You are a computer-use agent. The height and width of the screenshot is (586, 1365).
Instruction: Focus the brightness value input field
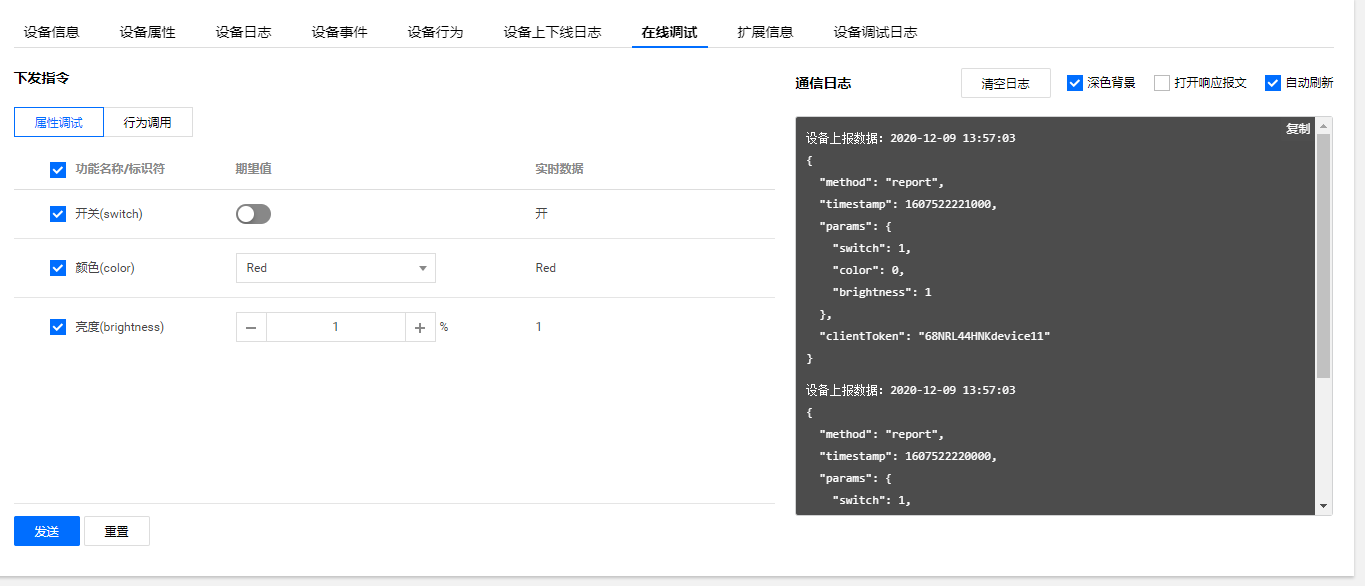pyautogui.click(x=335, y=327)
